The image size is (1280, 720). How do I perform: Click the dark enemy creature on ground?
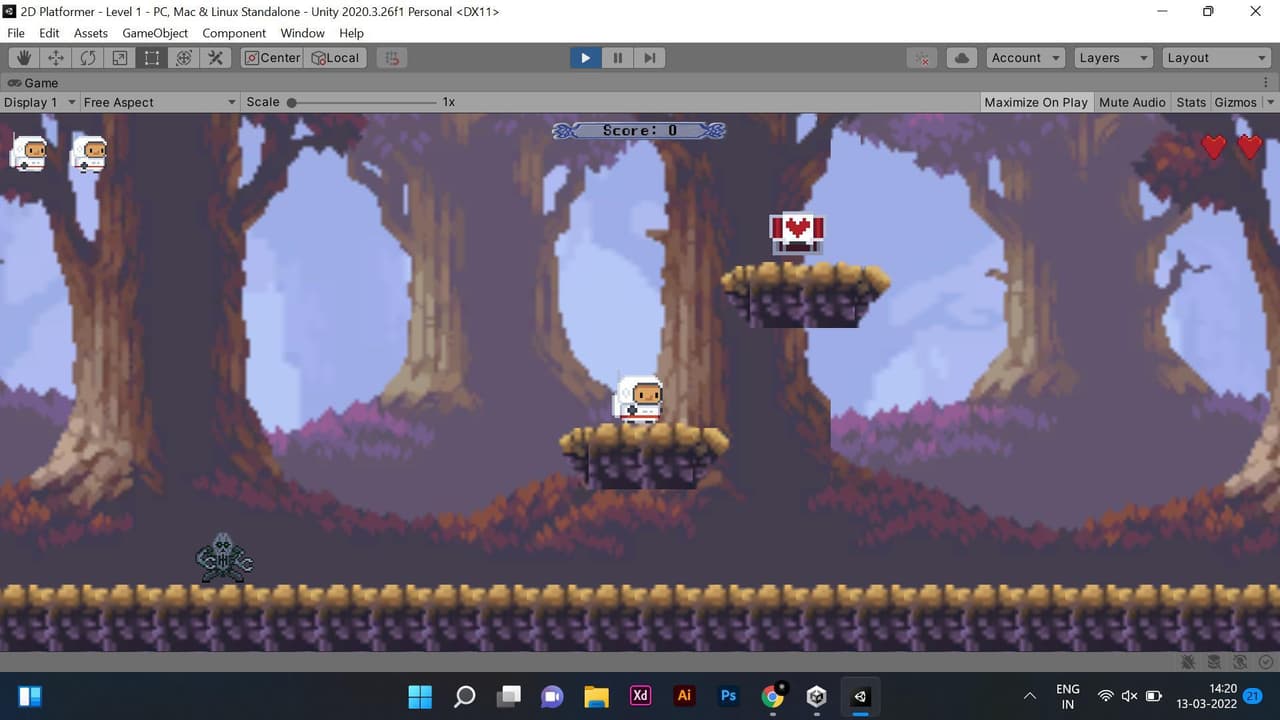(x=223, y=558)
